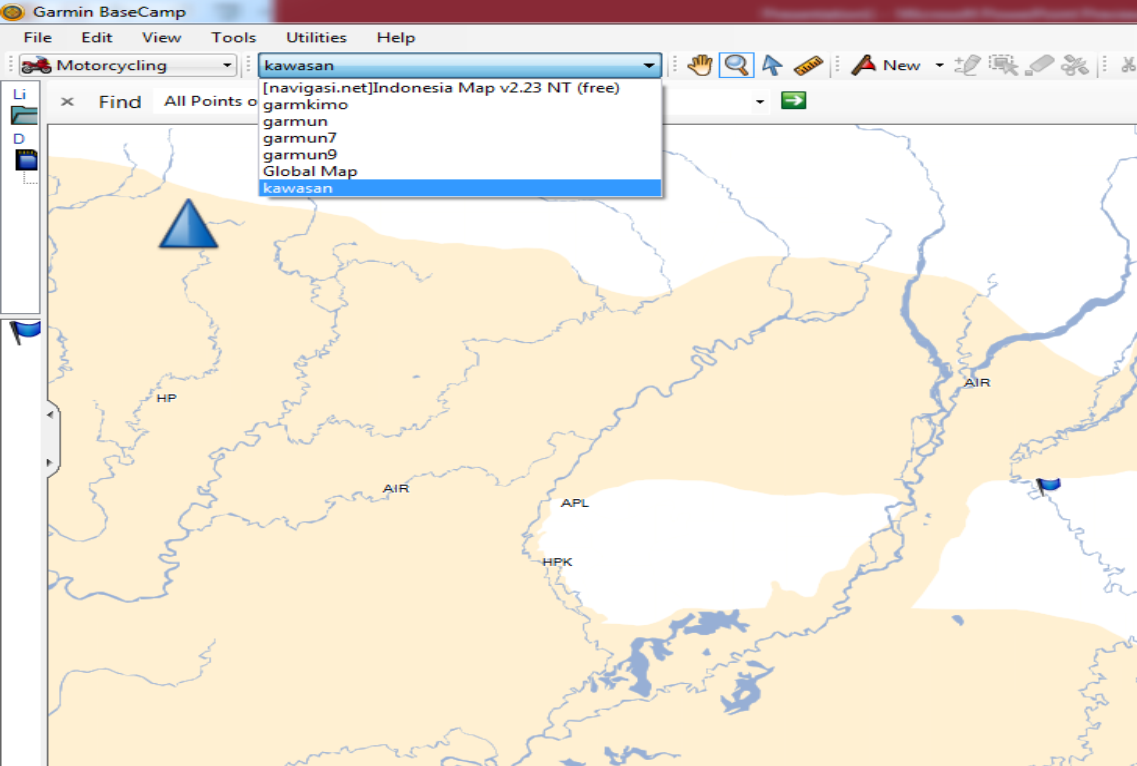
Task: Open the File menu
Action: coord(38,38)
